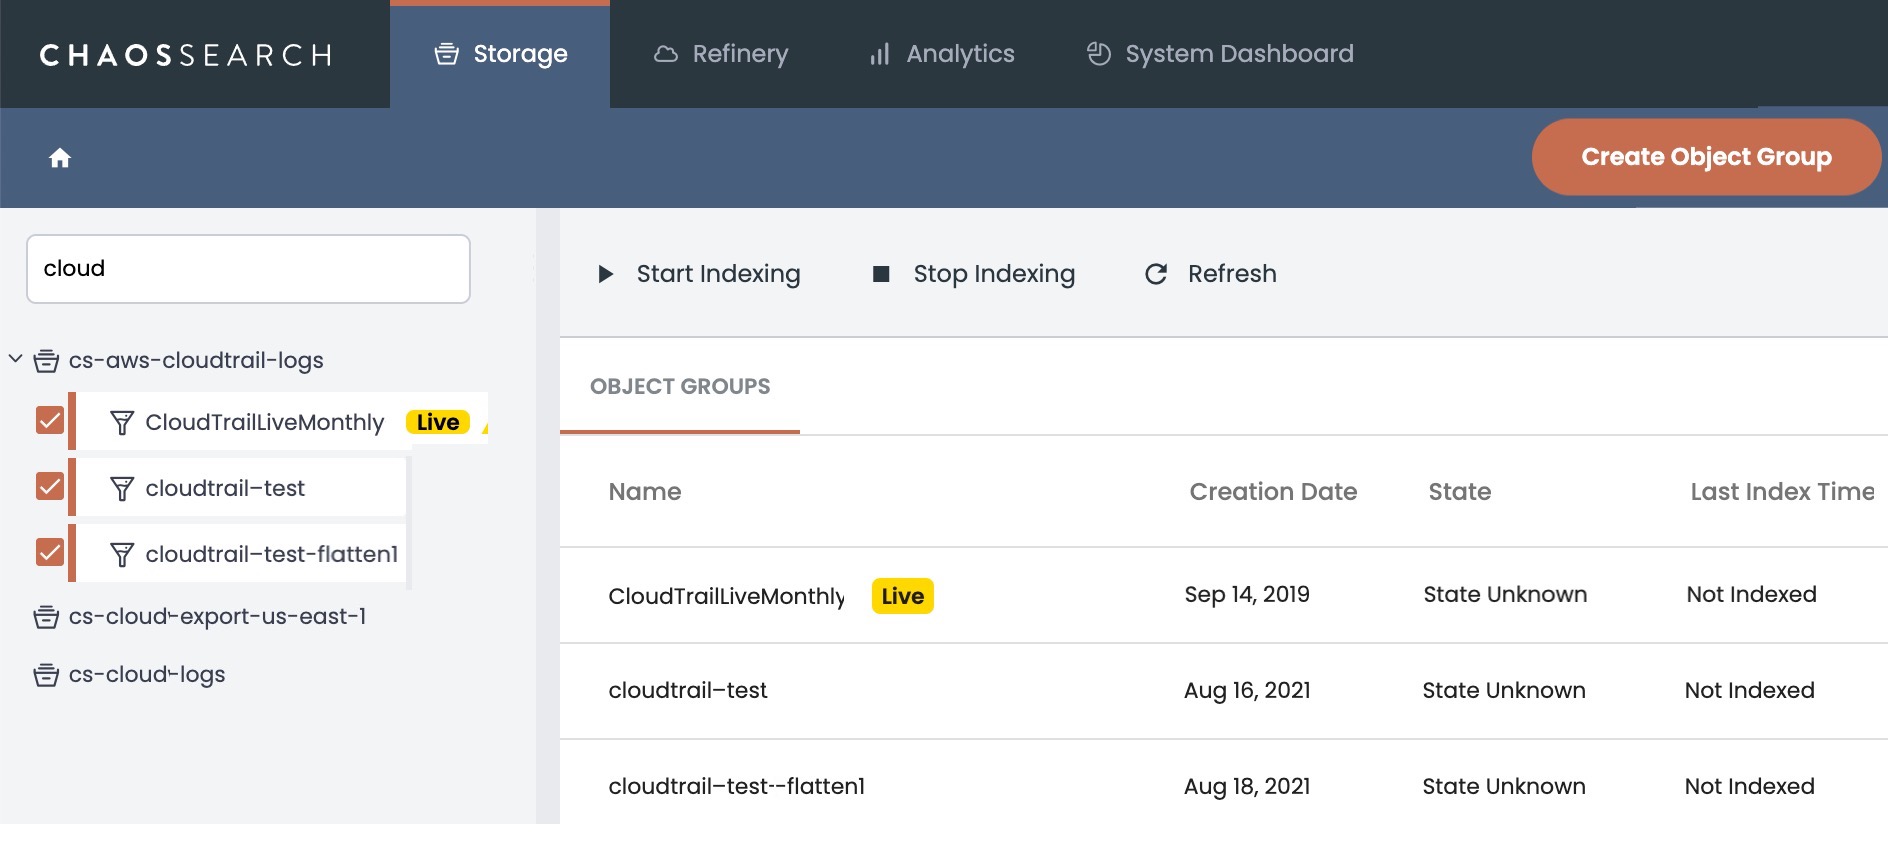
Task: Click the home icon in breadcrumb bar
Action: tap(60, 158)
